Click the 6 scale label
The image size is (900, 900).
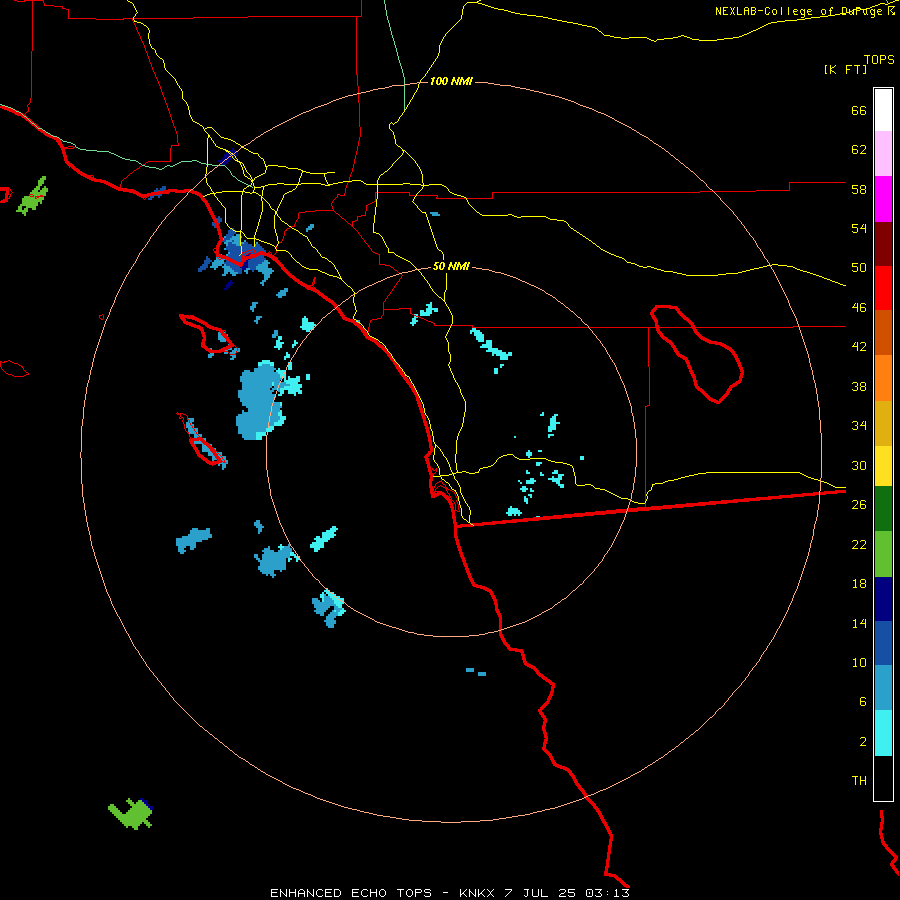[863, 701]
